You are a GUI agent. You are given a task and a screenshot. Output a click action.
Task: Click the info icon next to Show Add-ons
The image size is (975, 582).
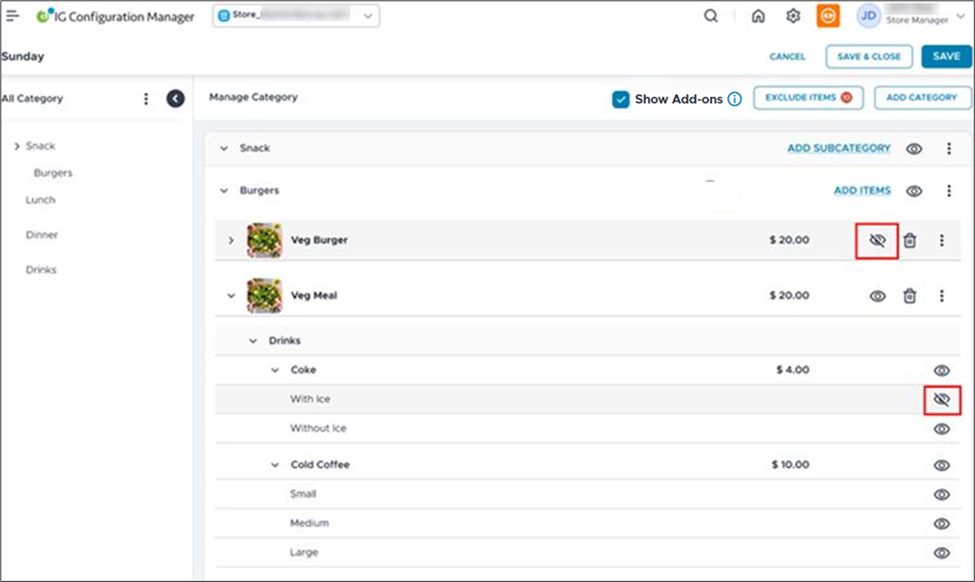734,97
